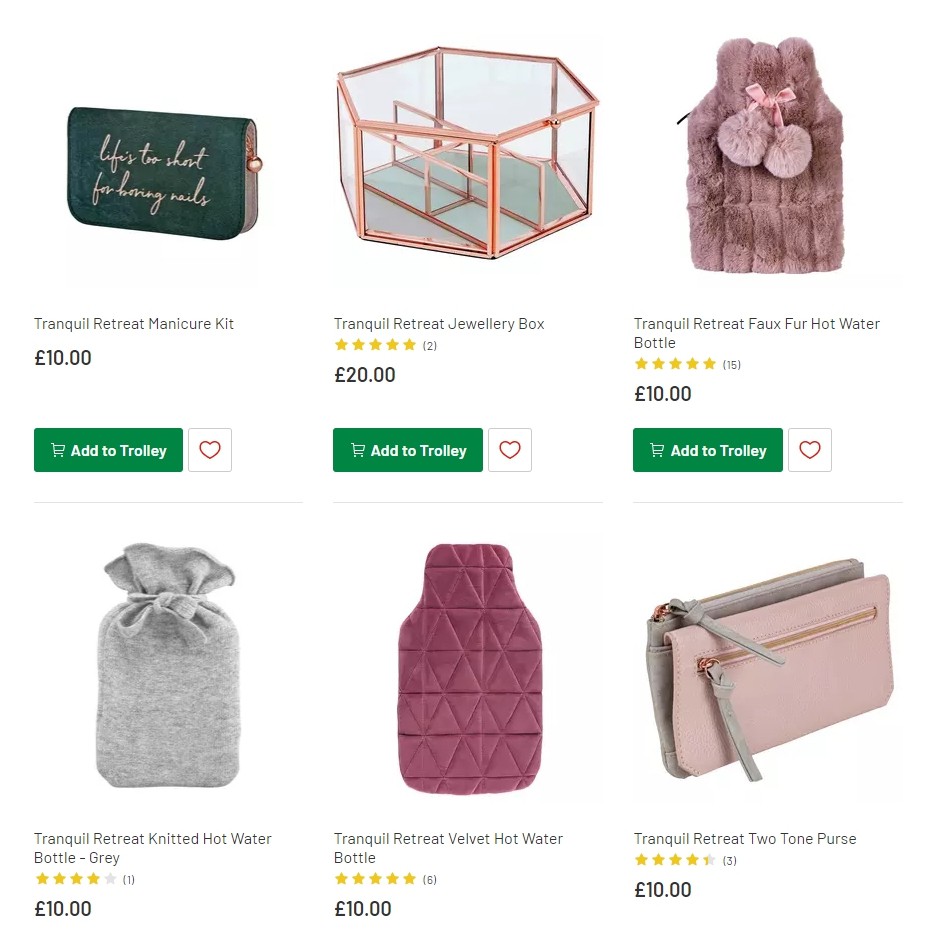Click the wishlist heart for the Manicure Kit
Image resolution: width=927 pixels, height=930 pixels.
[209, 450]
